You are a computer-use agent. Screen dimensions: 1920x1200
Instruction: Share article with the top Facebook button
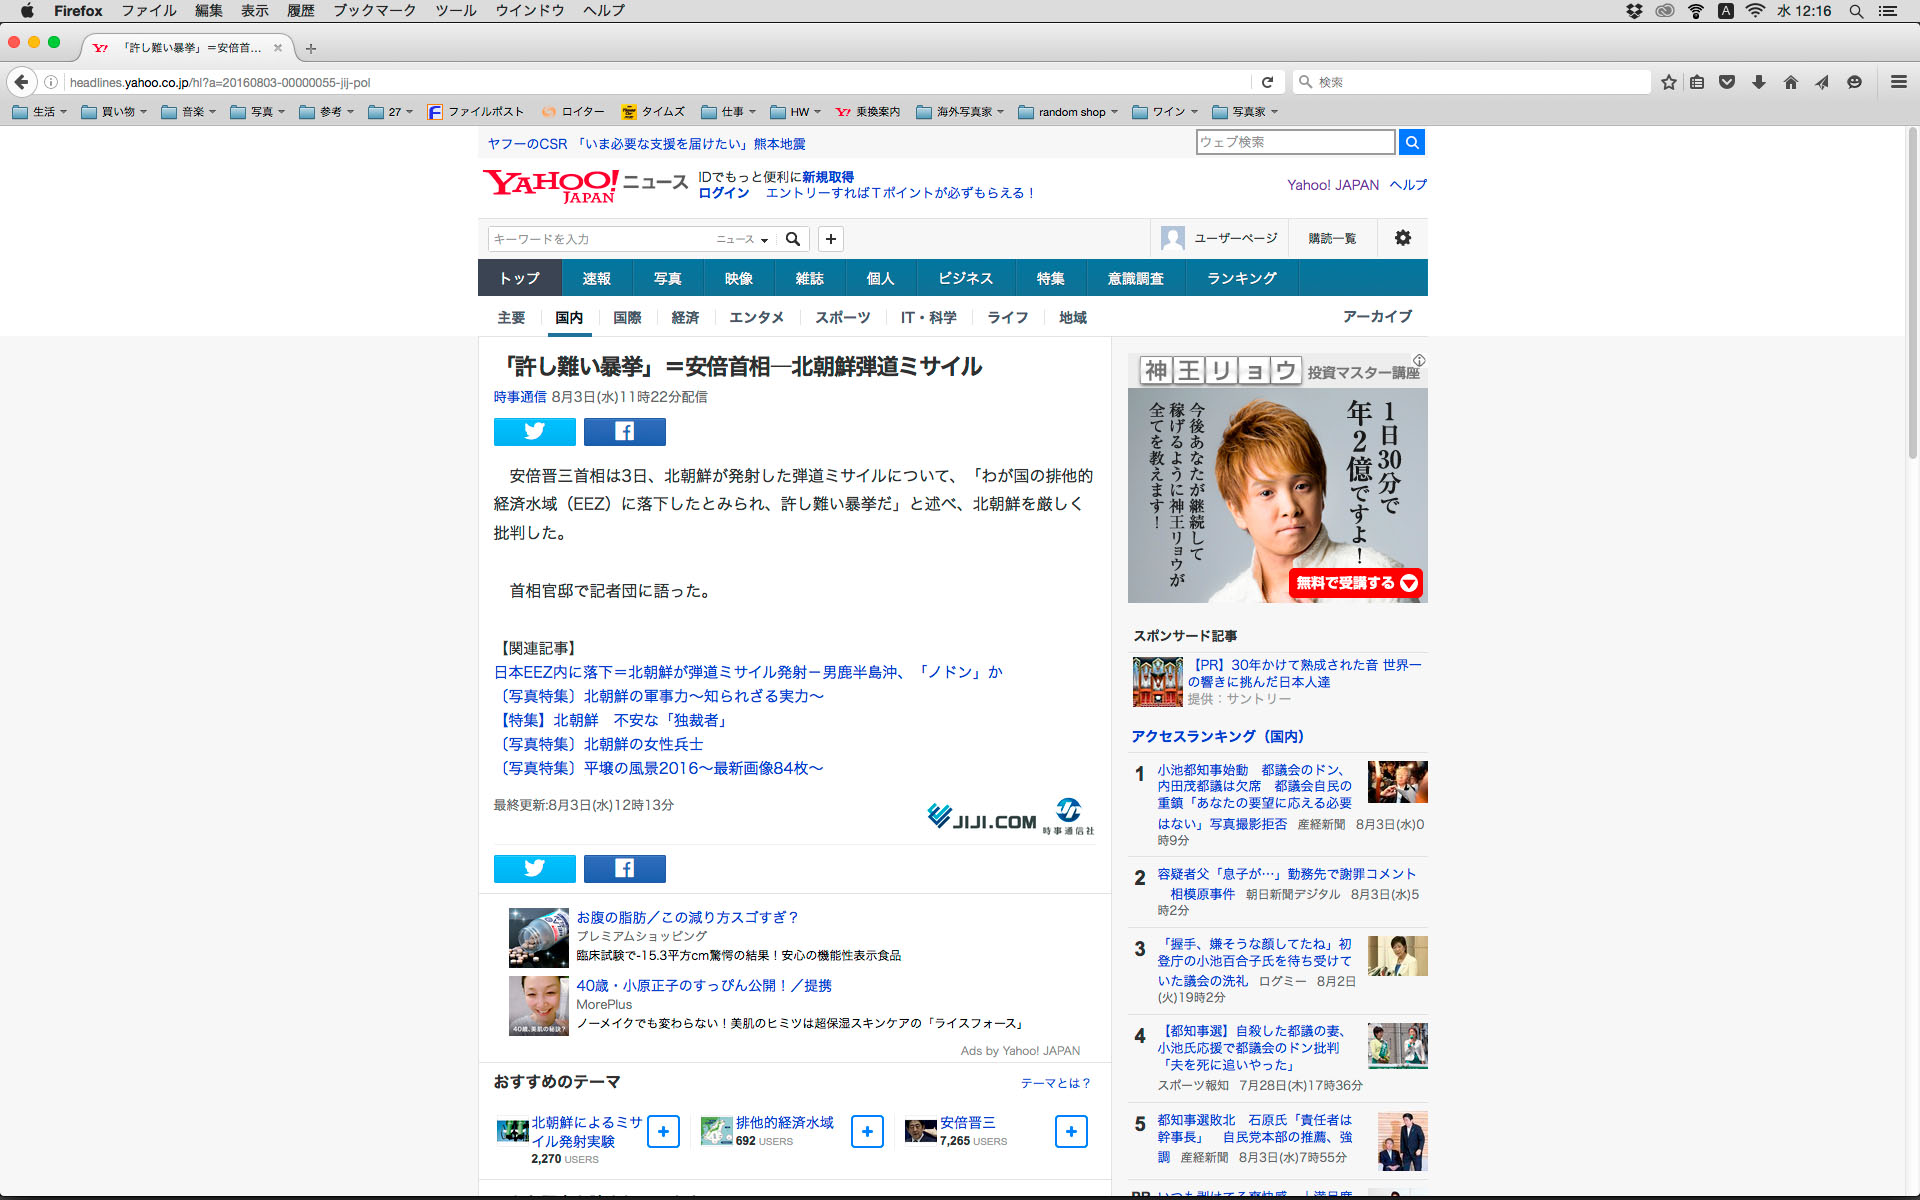[624, 432]
